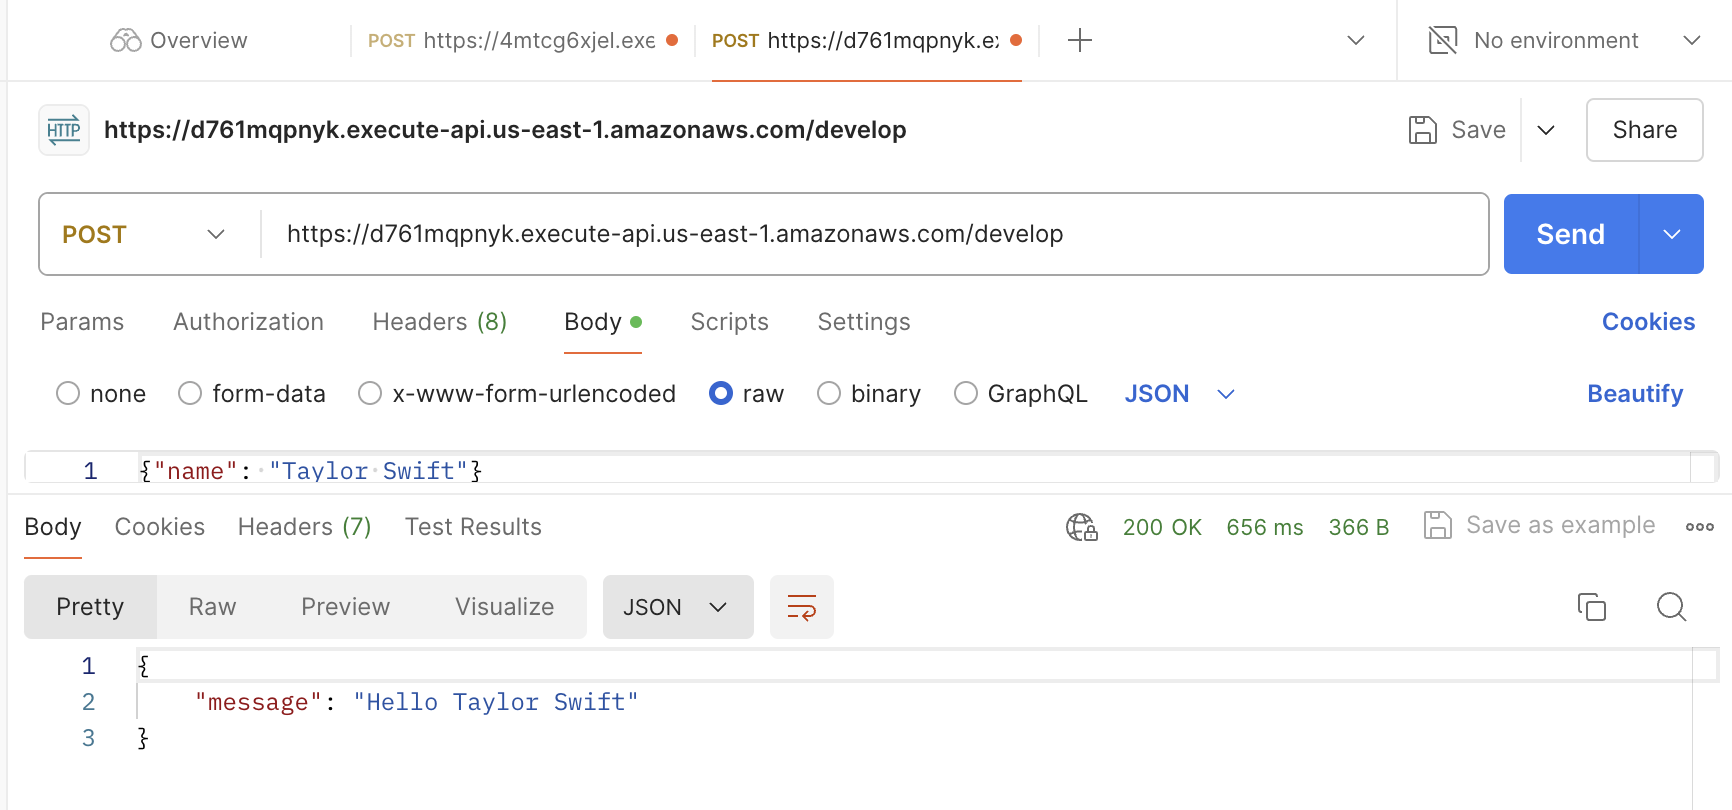Select the none body radio button
This screenshot has height=810, width=1732.
68,394
